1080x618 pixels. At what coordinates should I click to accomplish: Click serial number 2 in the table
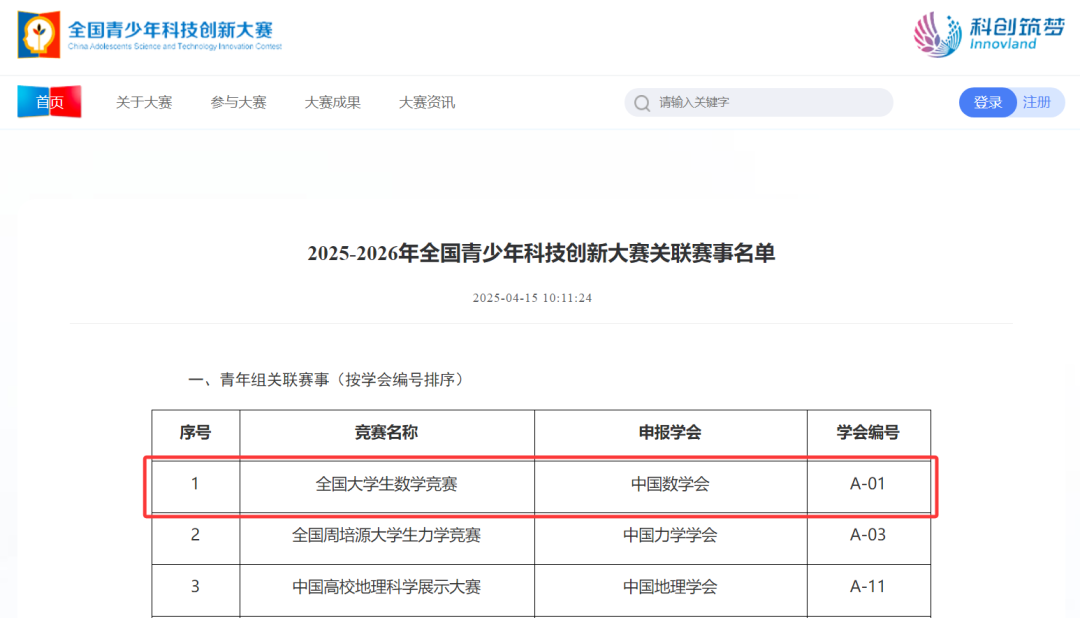(x=196, y=535)
